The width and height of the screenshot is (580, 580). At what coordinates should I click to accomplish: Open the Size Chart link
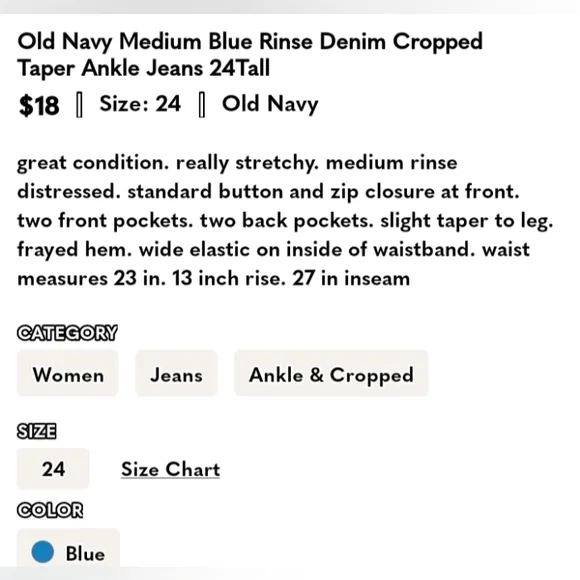(171, 469)
